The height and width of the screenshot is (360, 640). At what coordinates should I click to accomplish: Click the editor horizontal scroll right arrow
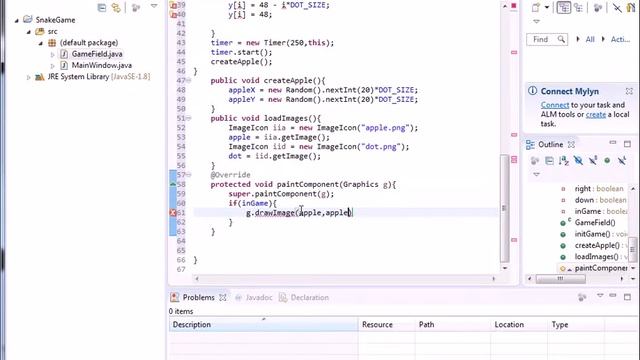(x=493, y=279)
